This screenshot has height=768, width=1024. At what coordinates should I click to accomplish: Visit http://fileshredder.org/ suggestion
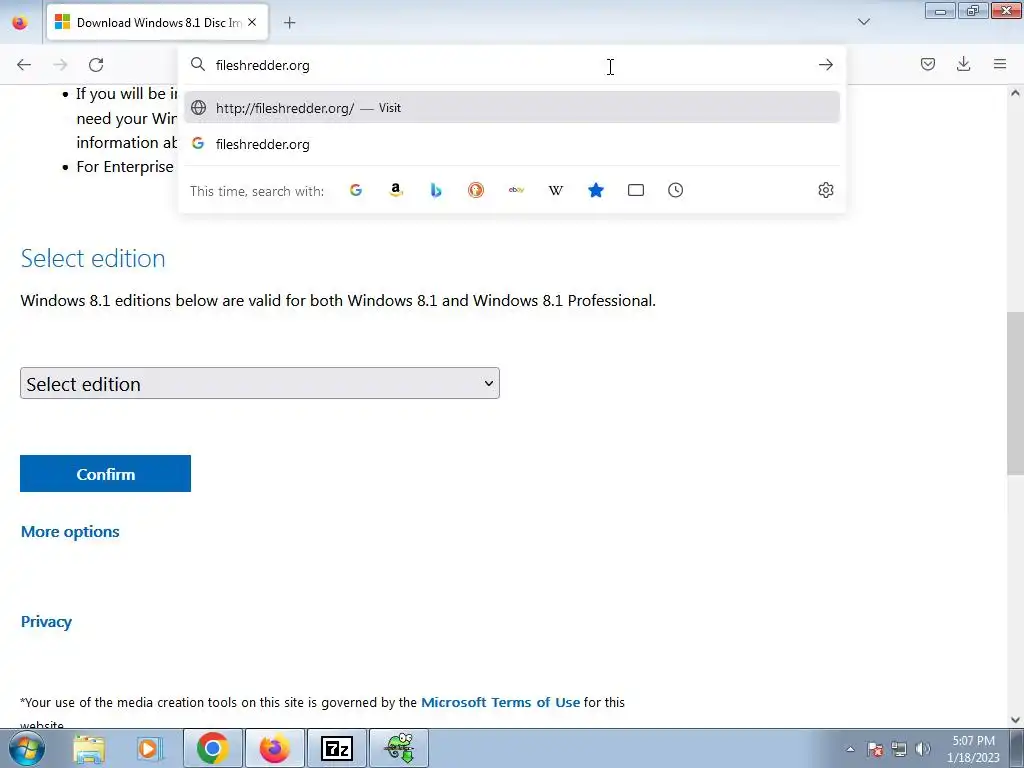point(511,108)
